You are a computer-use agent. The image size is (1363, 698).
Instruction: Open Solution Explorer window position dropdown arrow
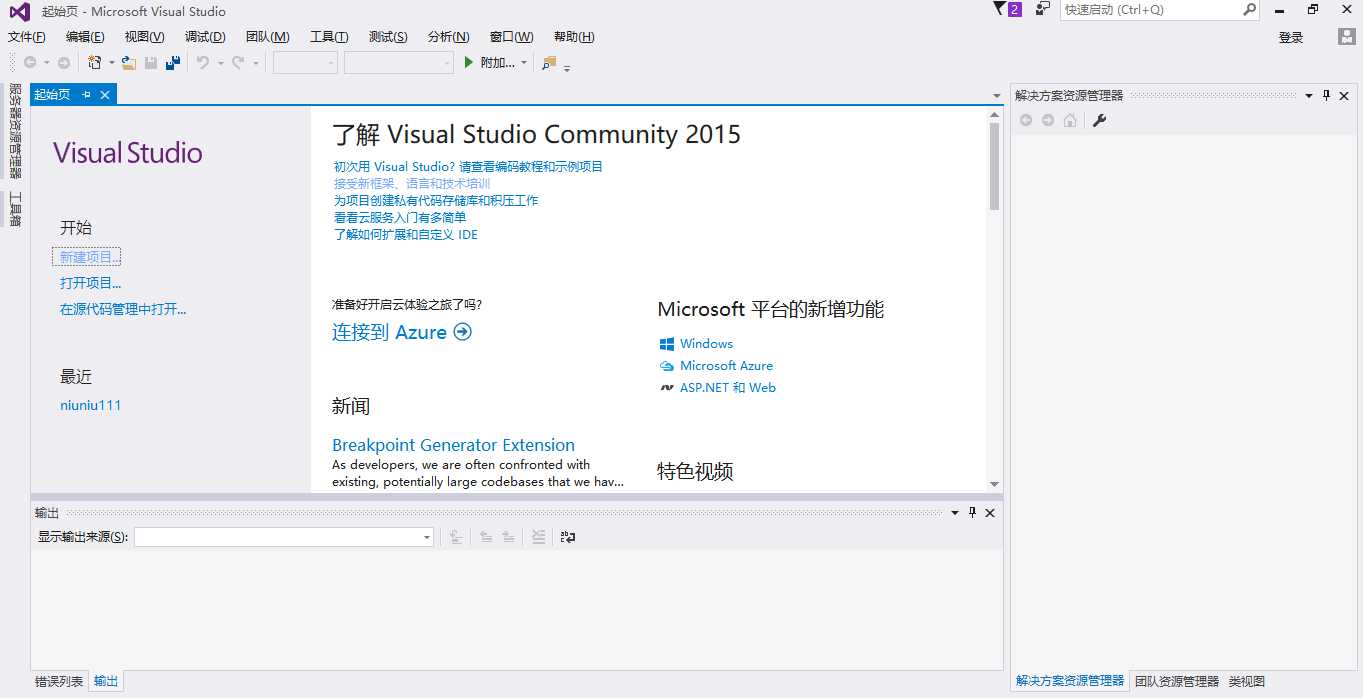tap(1308, 95)
